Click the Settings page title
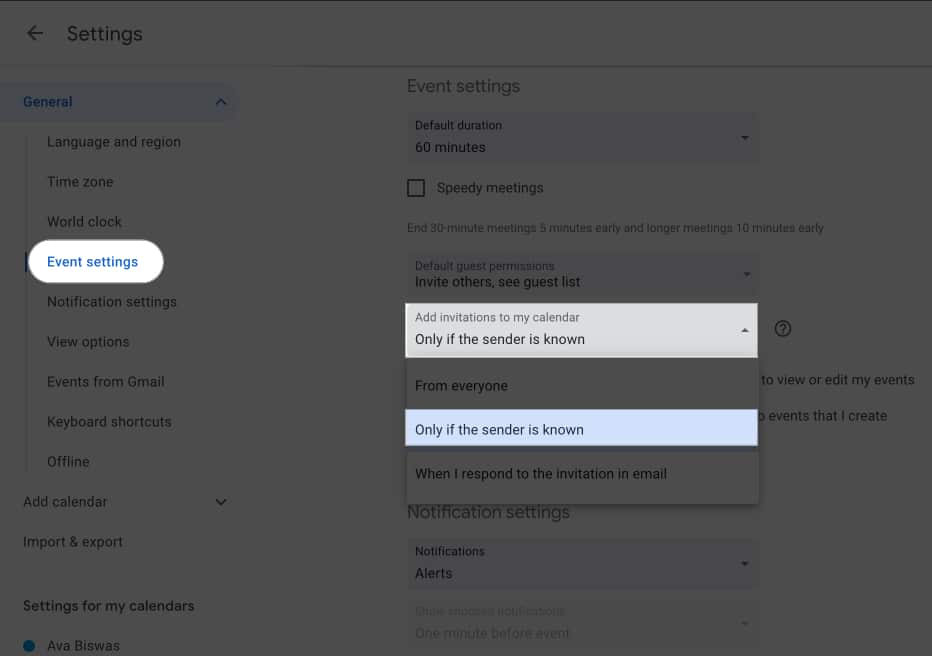The height and width of the screenshot is (656, 932). 105,34
